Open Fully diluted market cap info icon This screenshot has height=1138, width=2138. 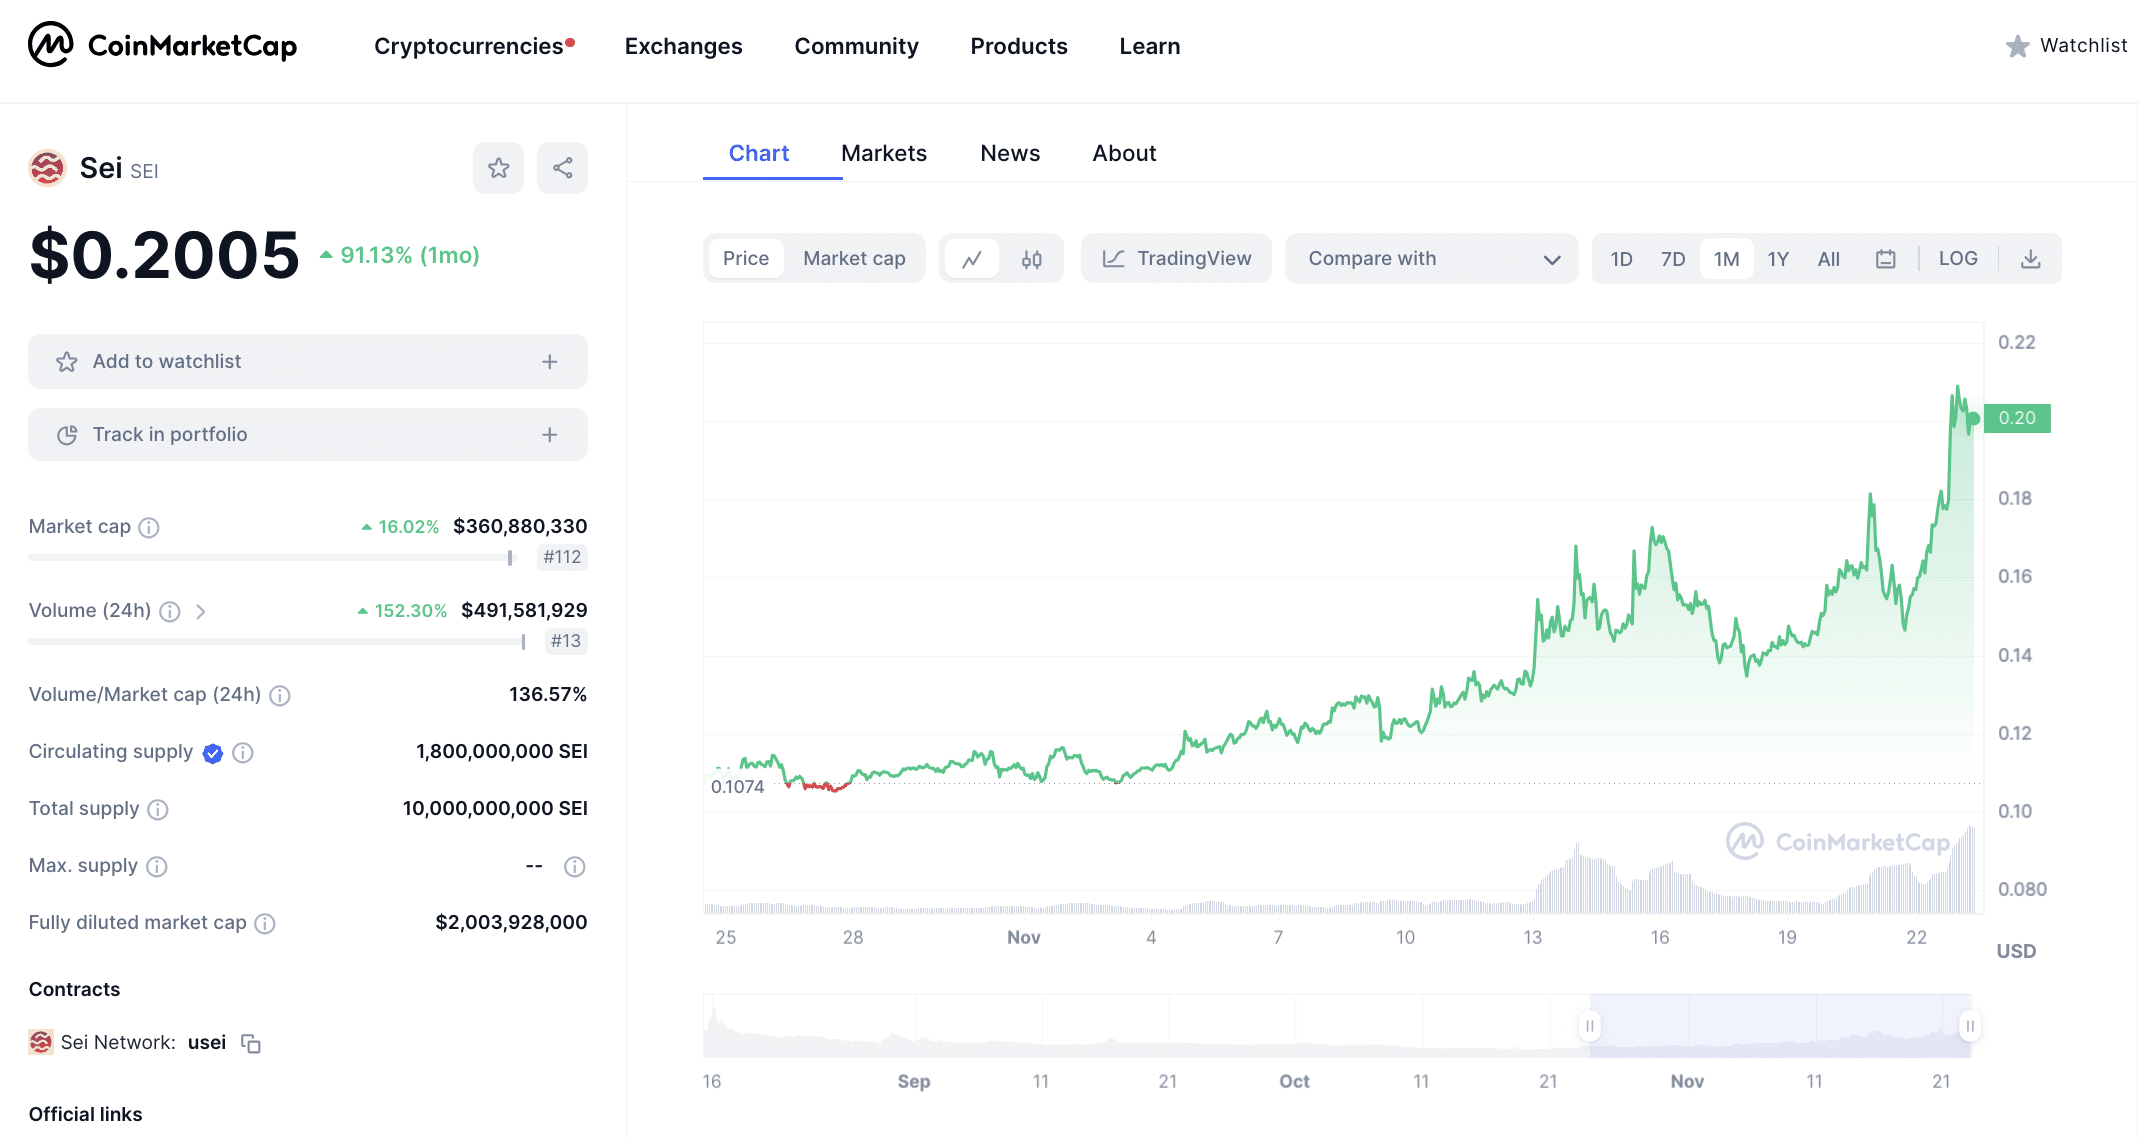(x=265, y=923)
